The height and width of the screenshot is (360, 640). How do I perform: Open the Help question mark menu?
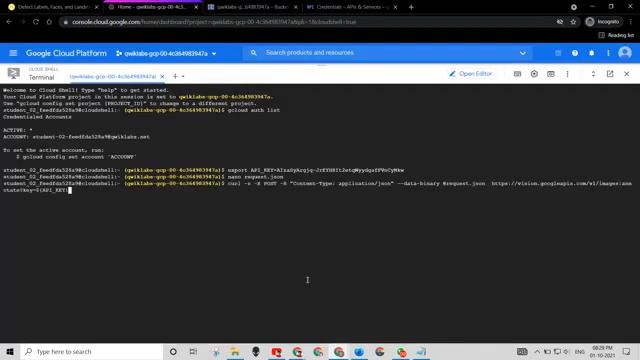[575, 53]
